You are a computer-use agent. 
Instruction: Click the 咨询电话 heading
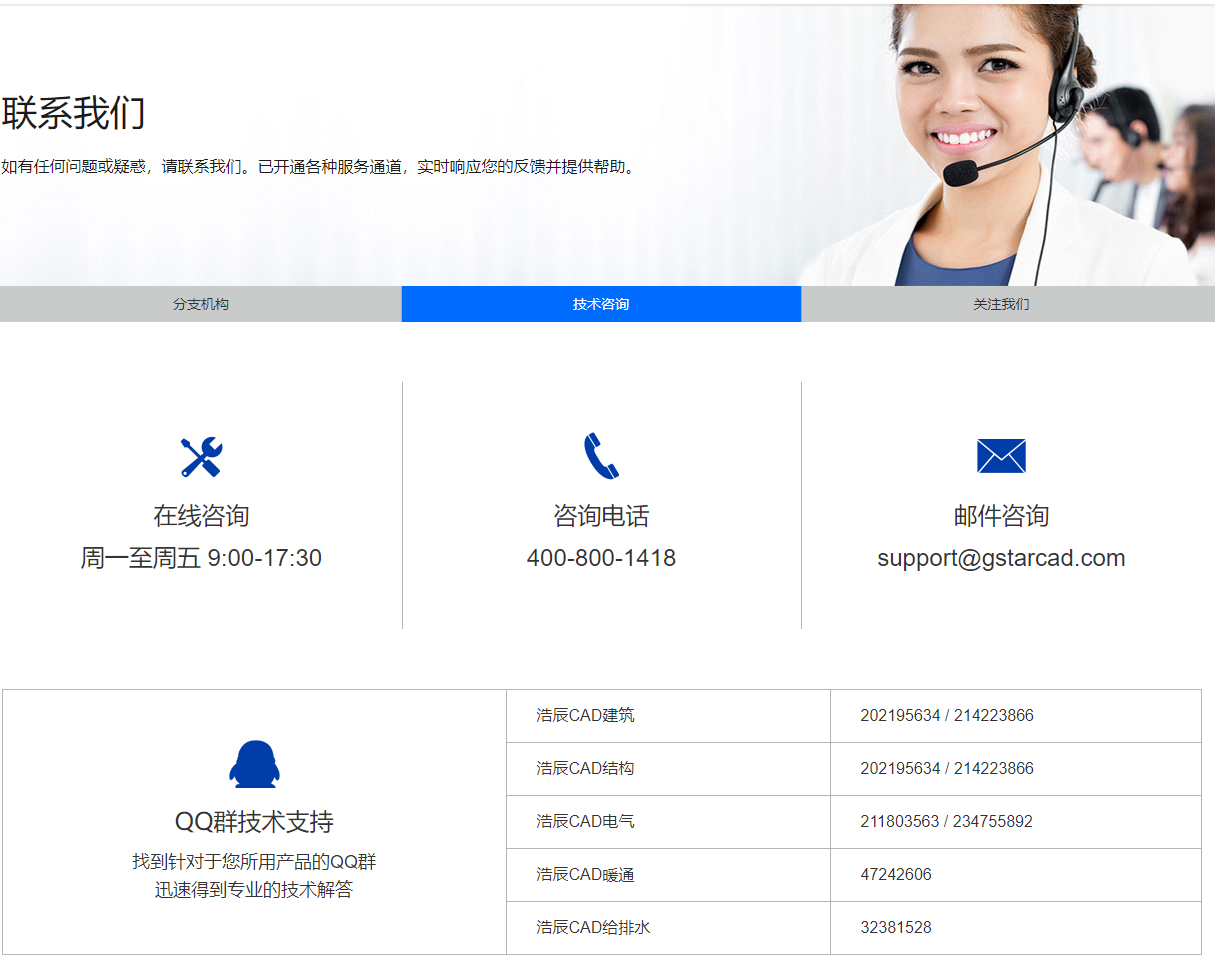pyautogui.click(x=601, y=516)
